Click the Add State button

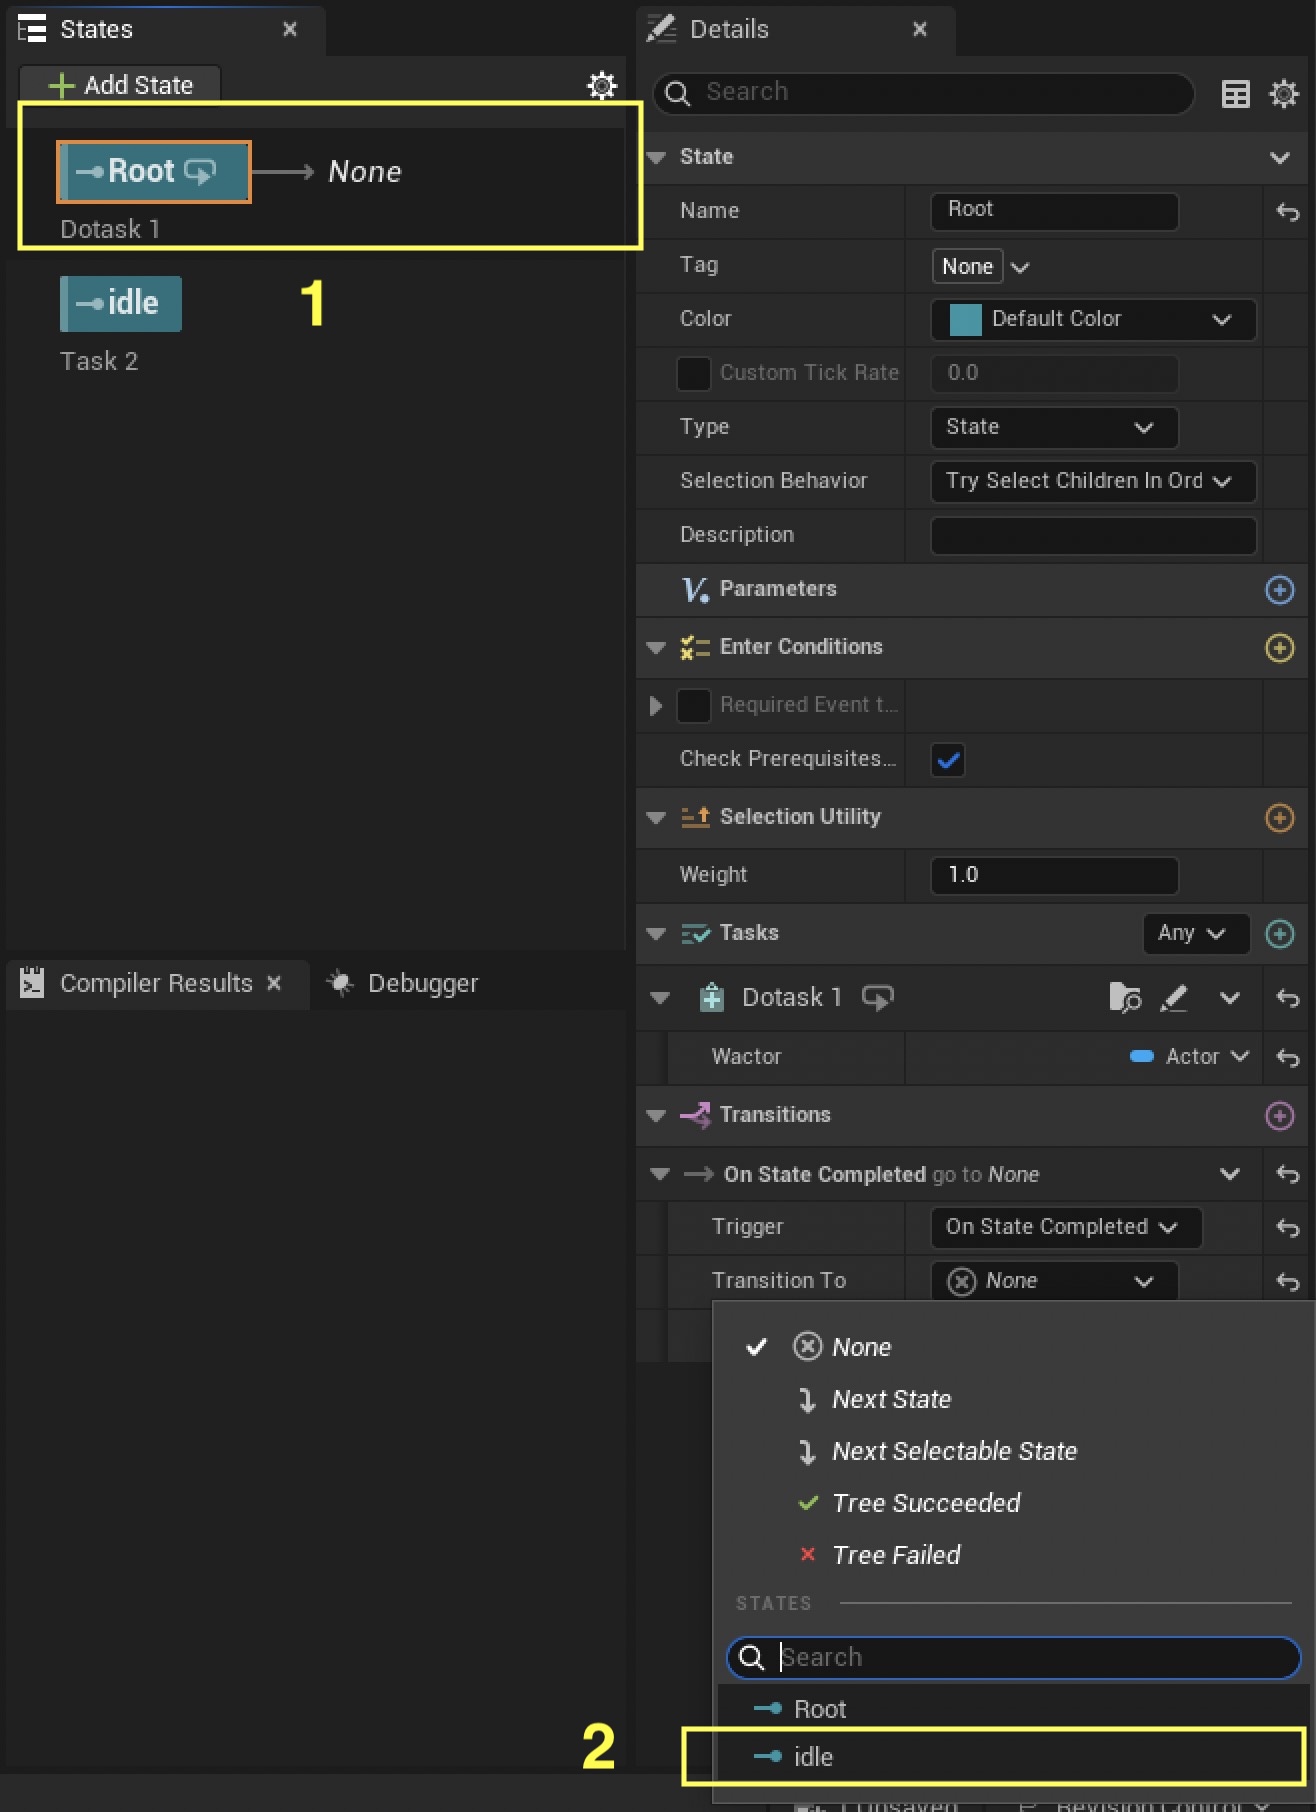(121, 86)
